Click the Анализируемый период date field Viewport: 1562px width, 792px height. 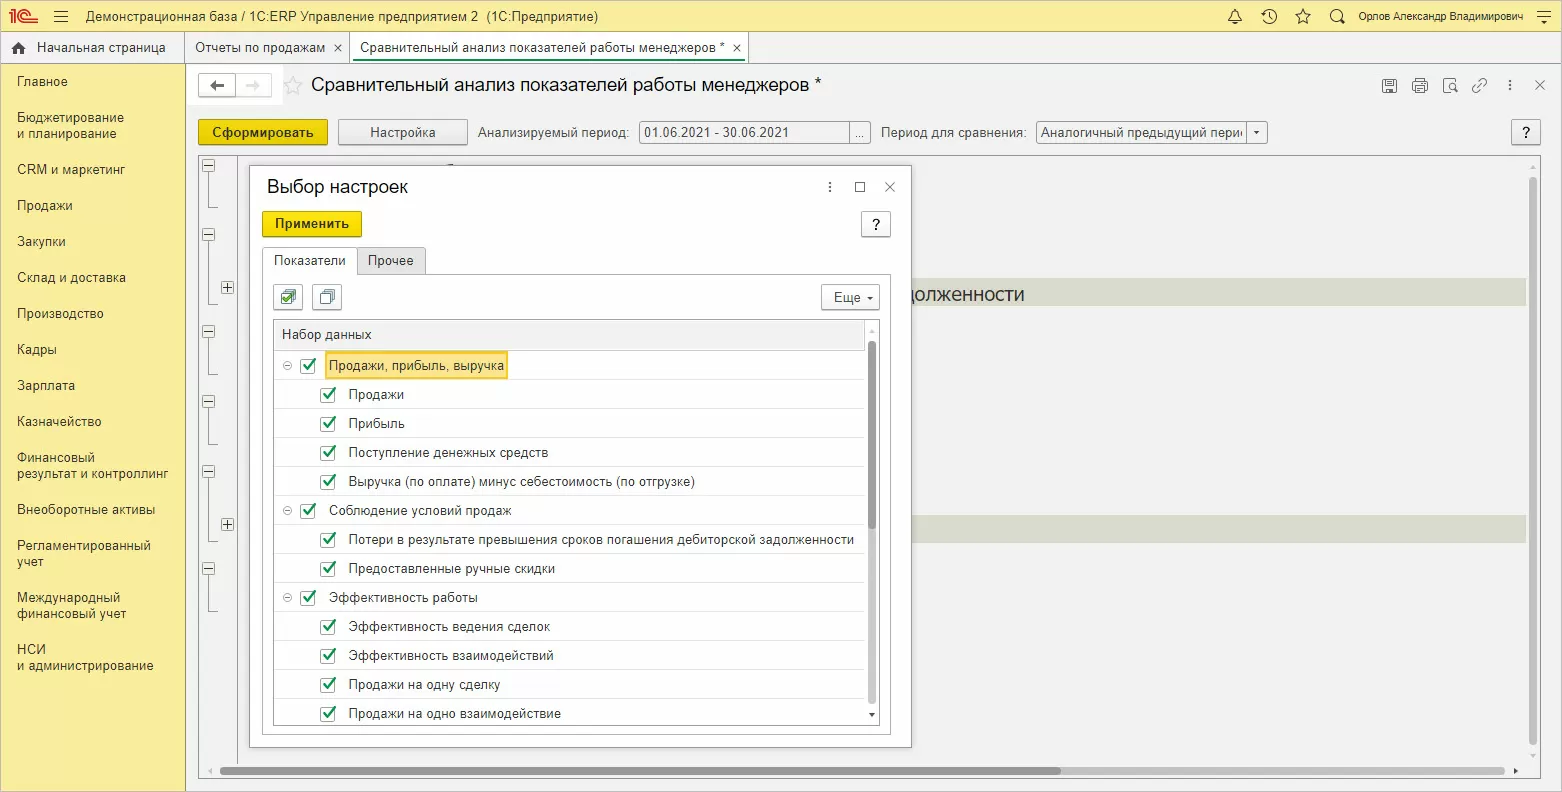coord(744,133)
